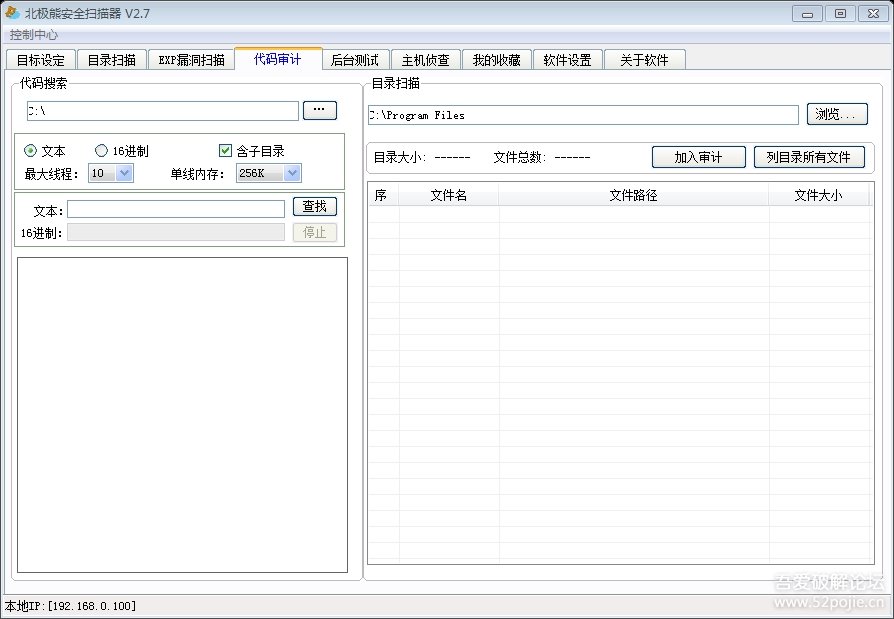Uncheck the 含子目录 checkbox
This screenshot has width=894, height=619.
(225, 150)
